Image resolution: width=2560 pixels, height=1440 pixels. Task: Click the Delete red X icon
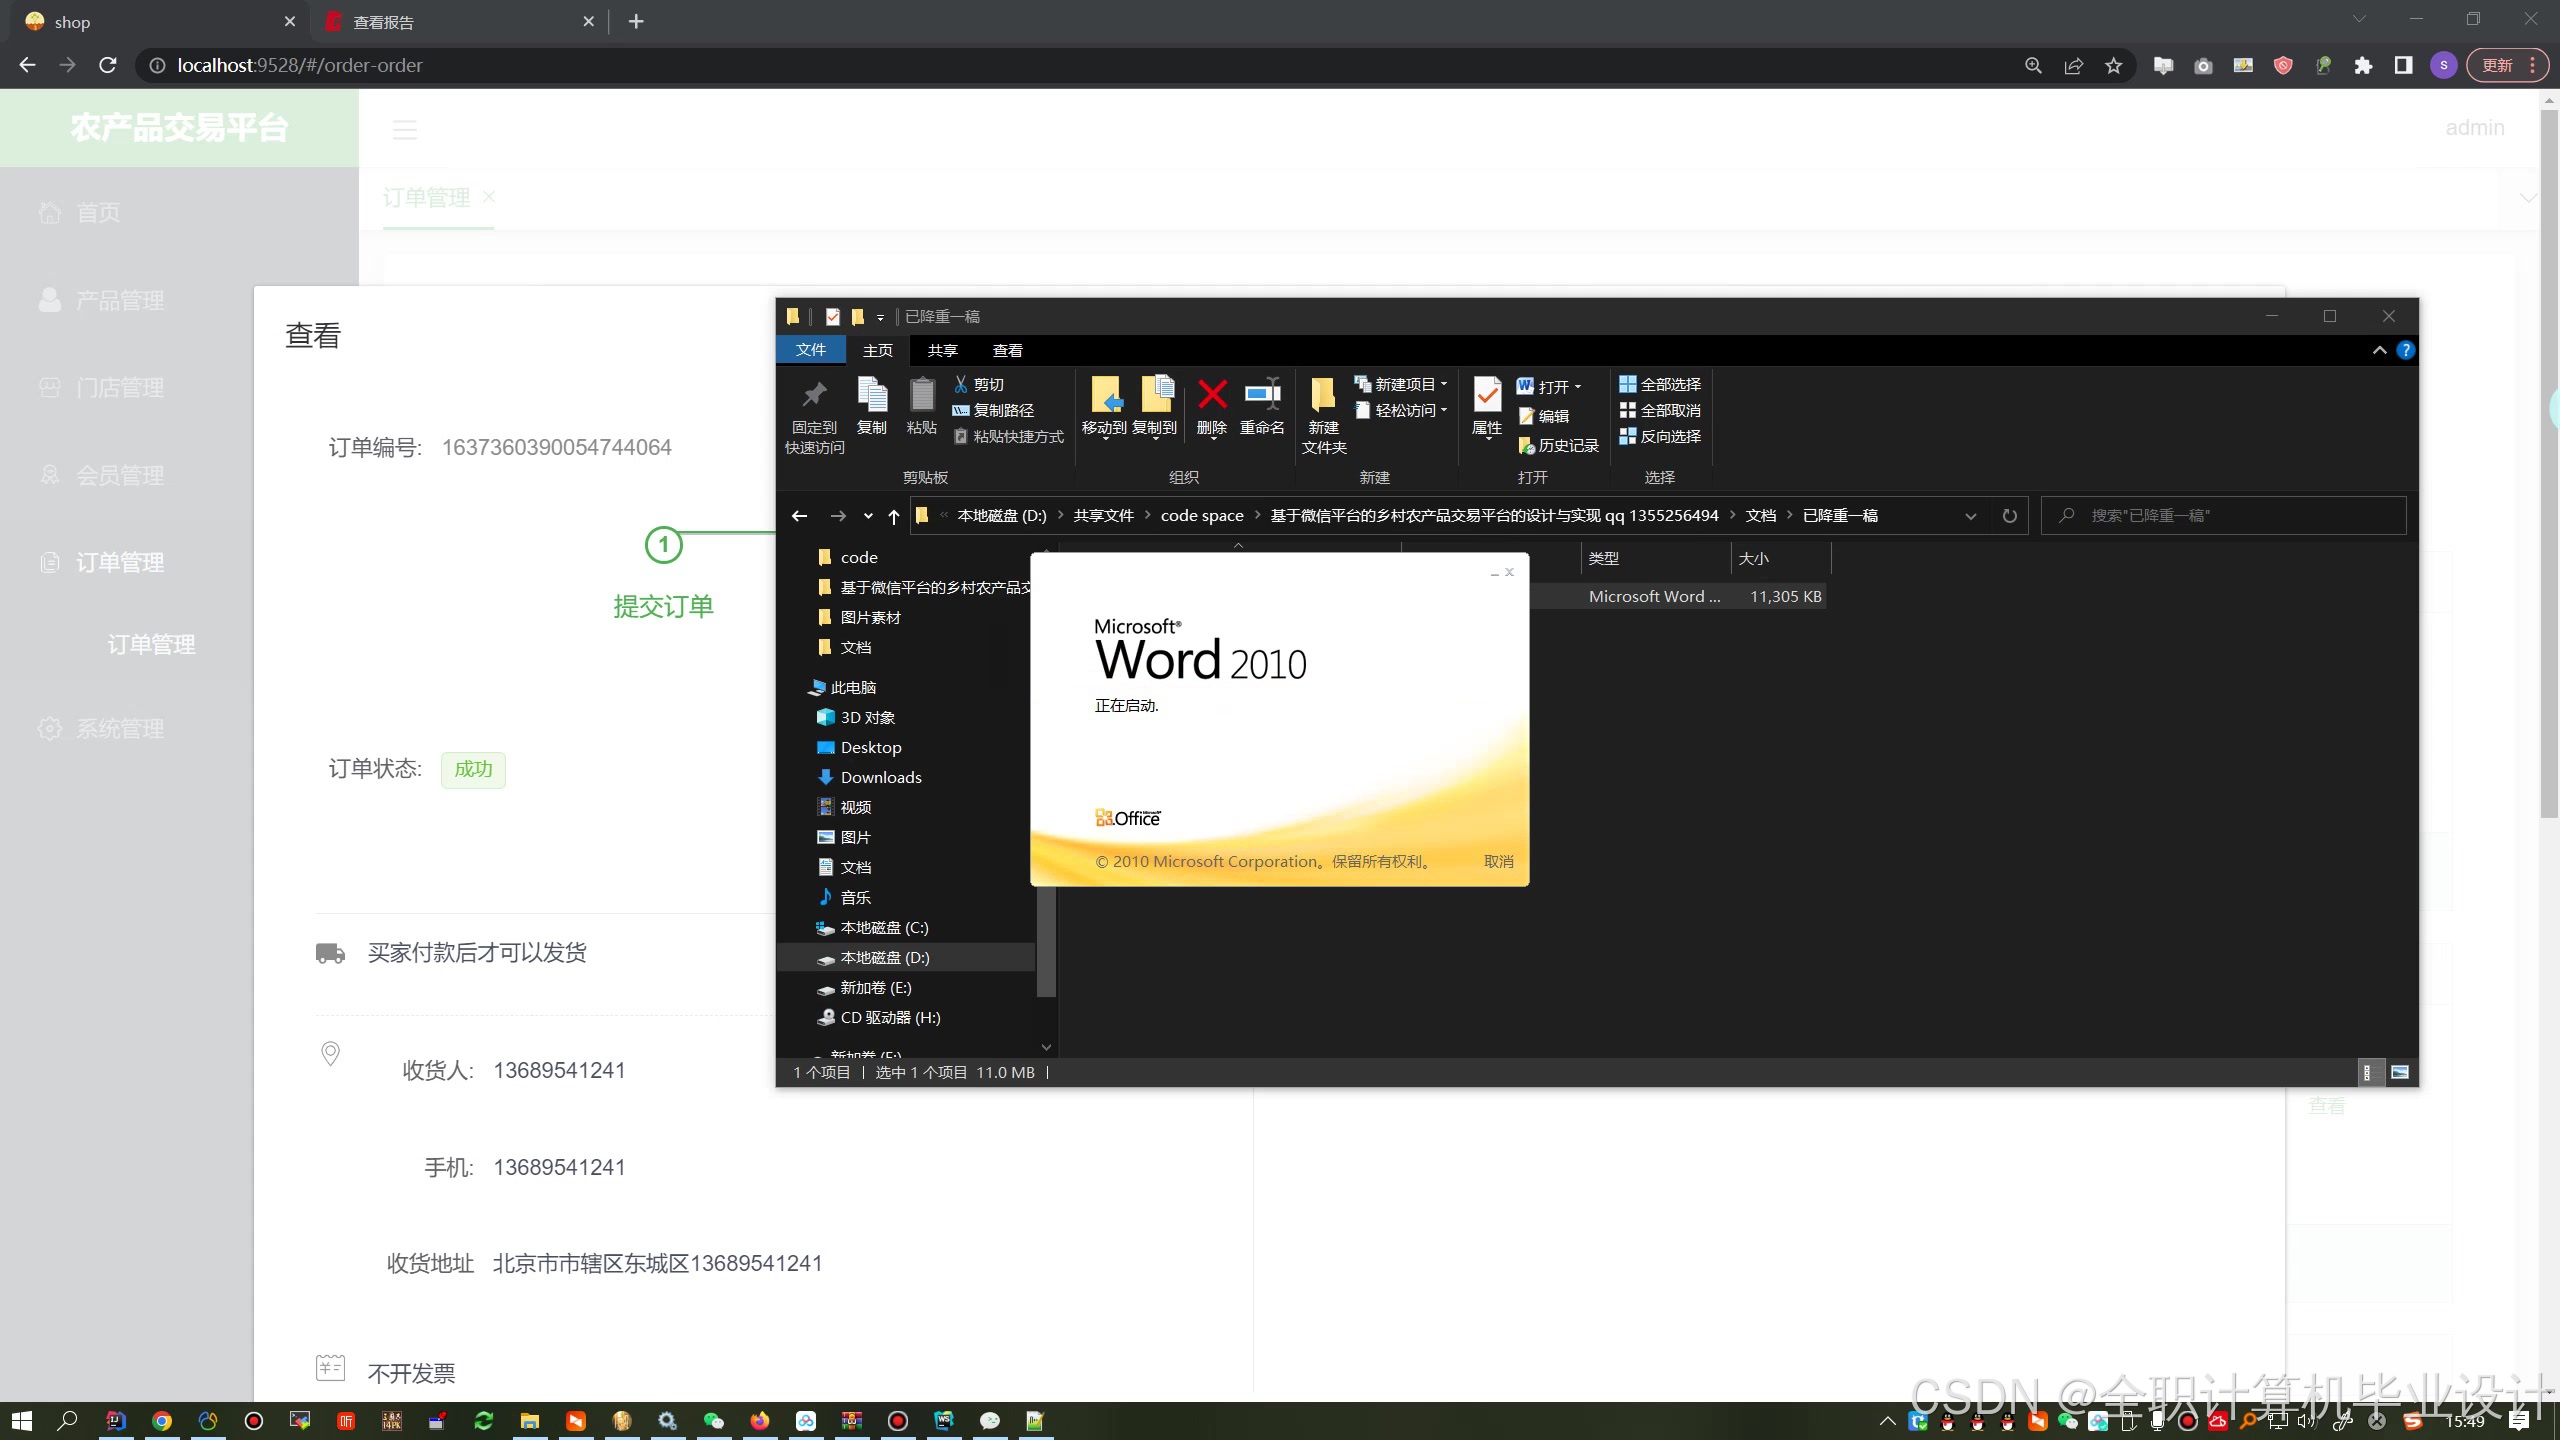click(1212, 395)
